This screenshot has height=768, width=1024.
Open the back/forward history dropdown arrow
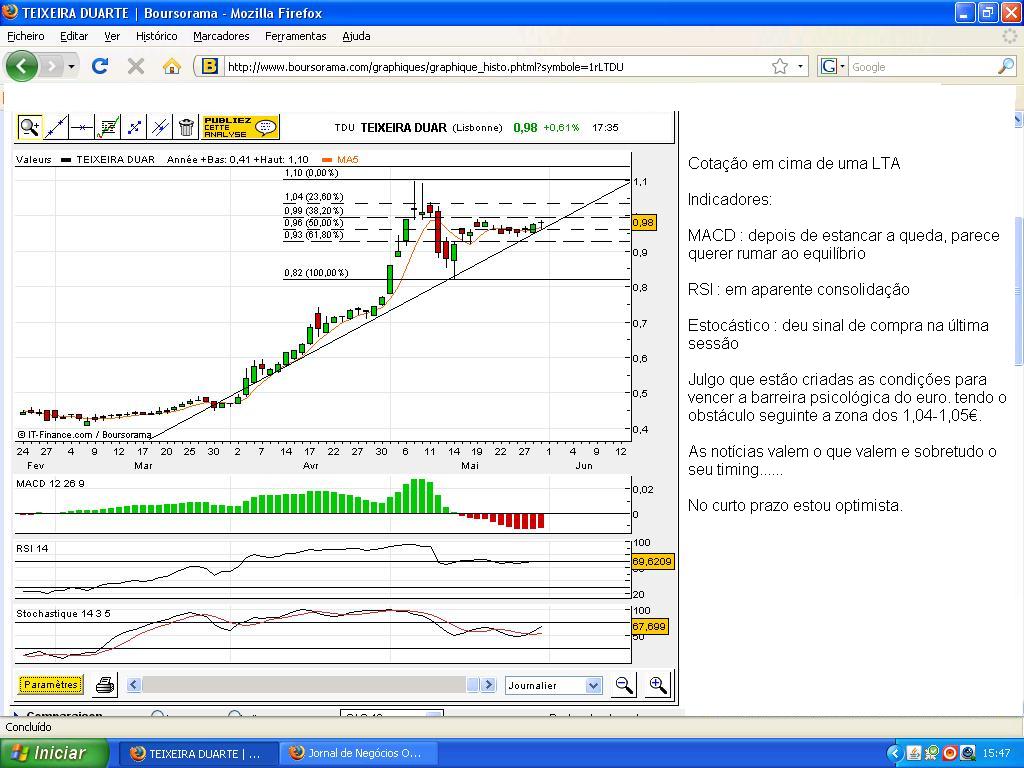[x=71, y=67]
